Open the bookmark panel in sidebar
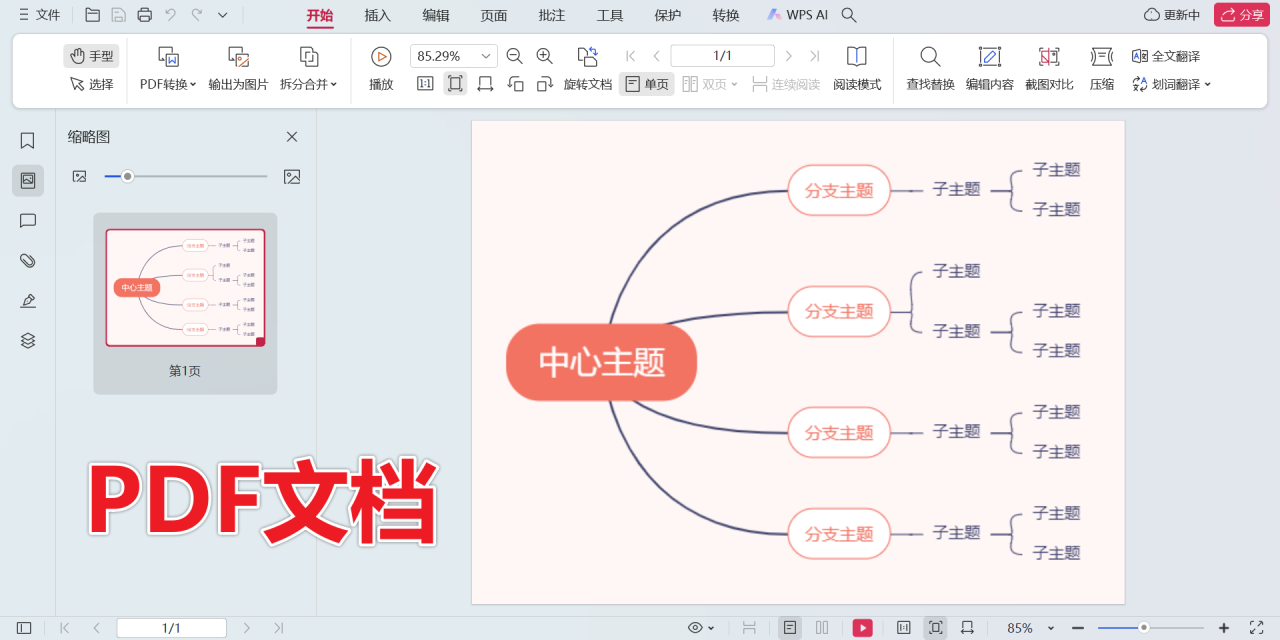The height and width of the screenshot is (640, 1280). coord(28,141)
